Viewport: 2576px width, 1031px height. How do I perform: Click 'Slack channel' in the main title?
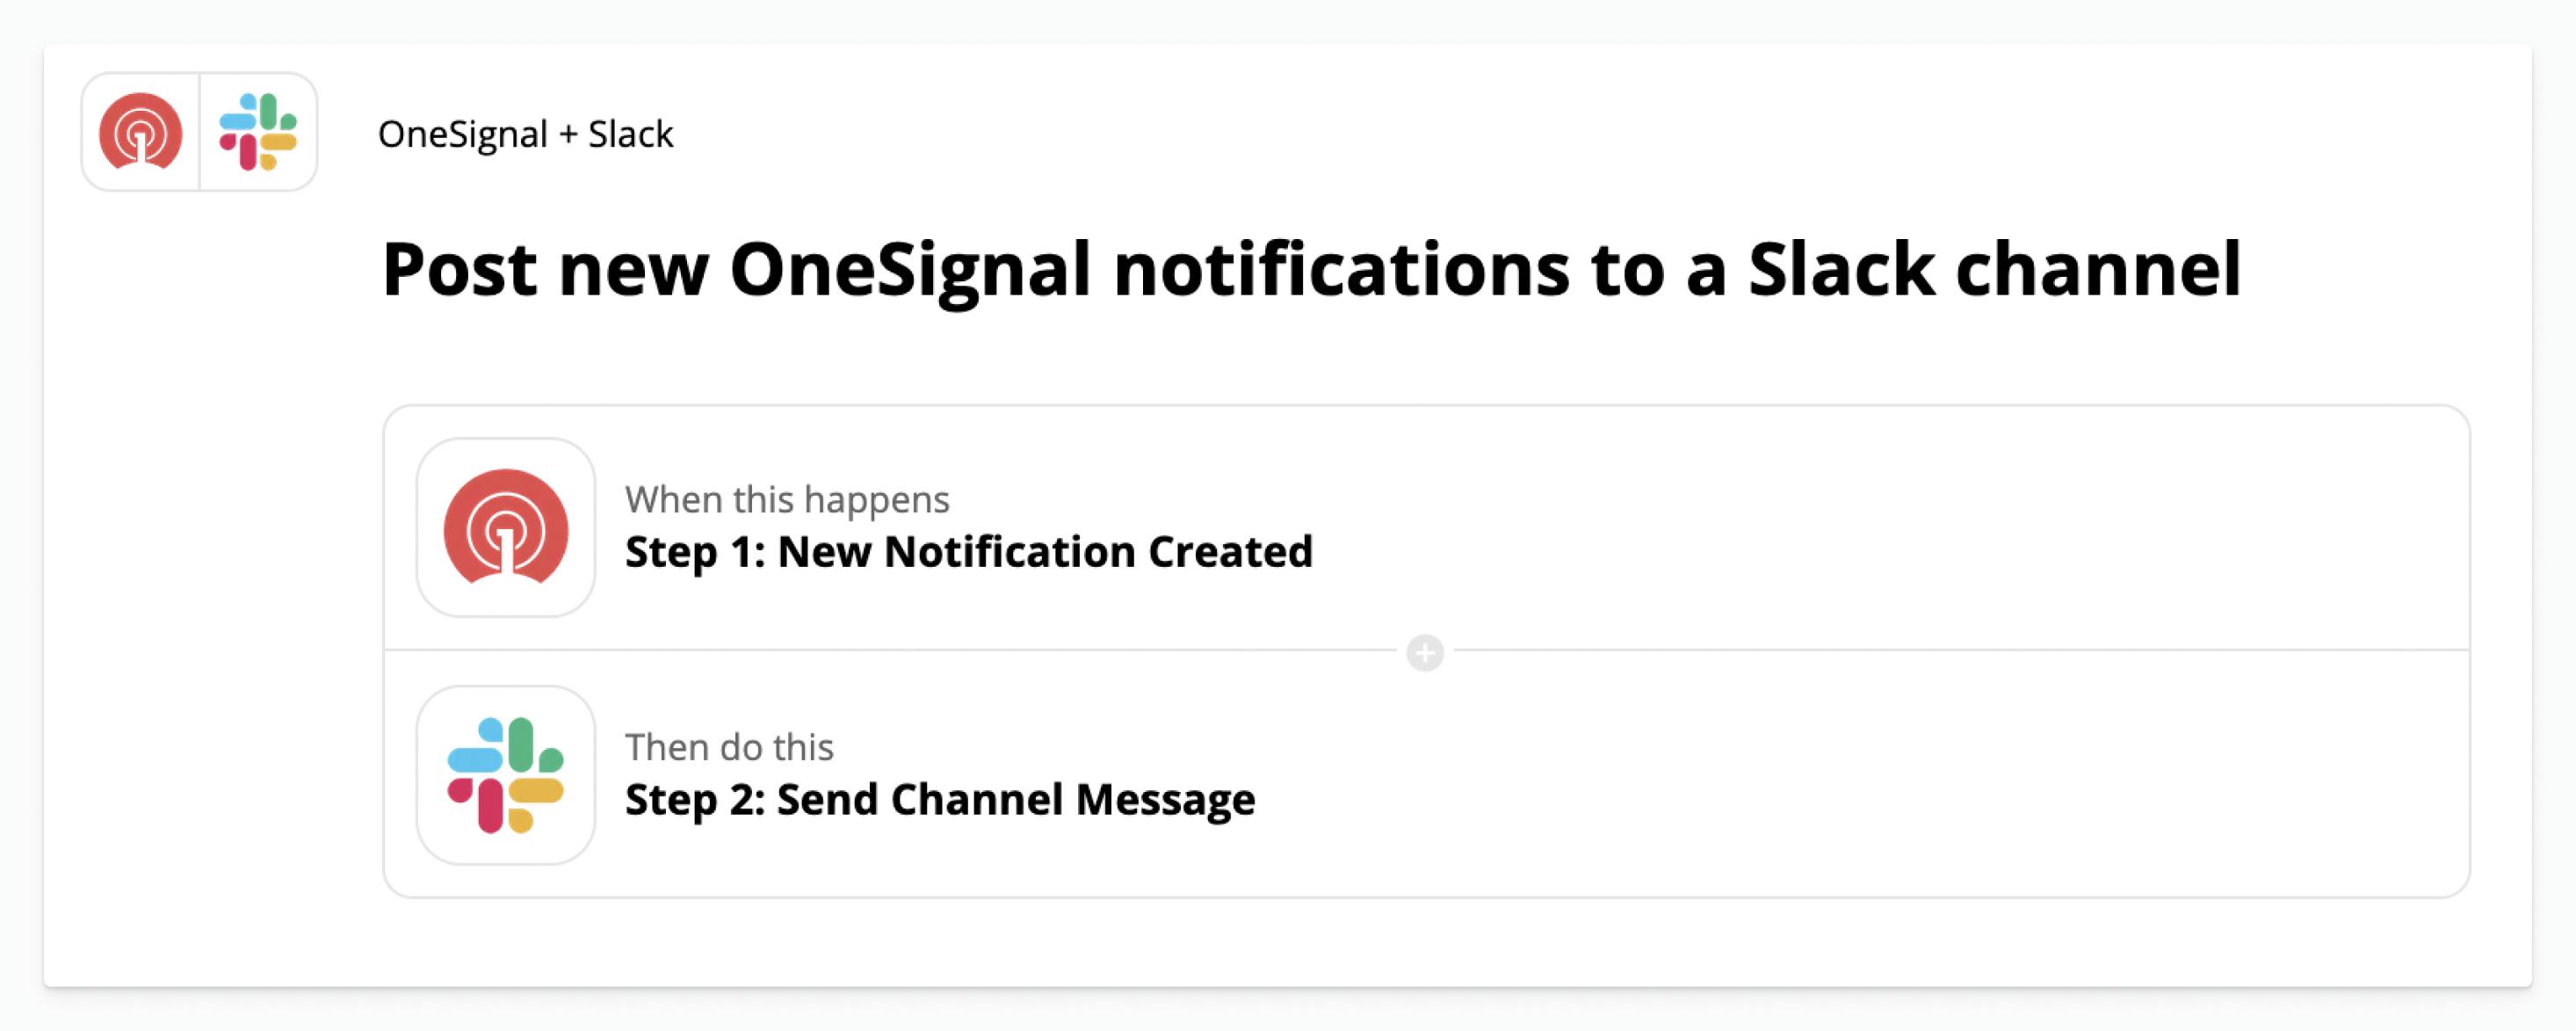coord(1994,270)
